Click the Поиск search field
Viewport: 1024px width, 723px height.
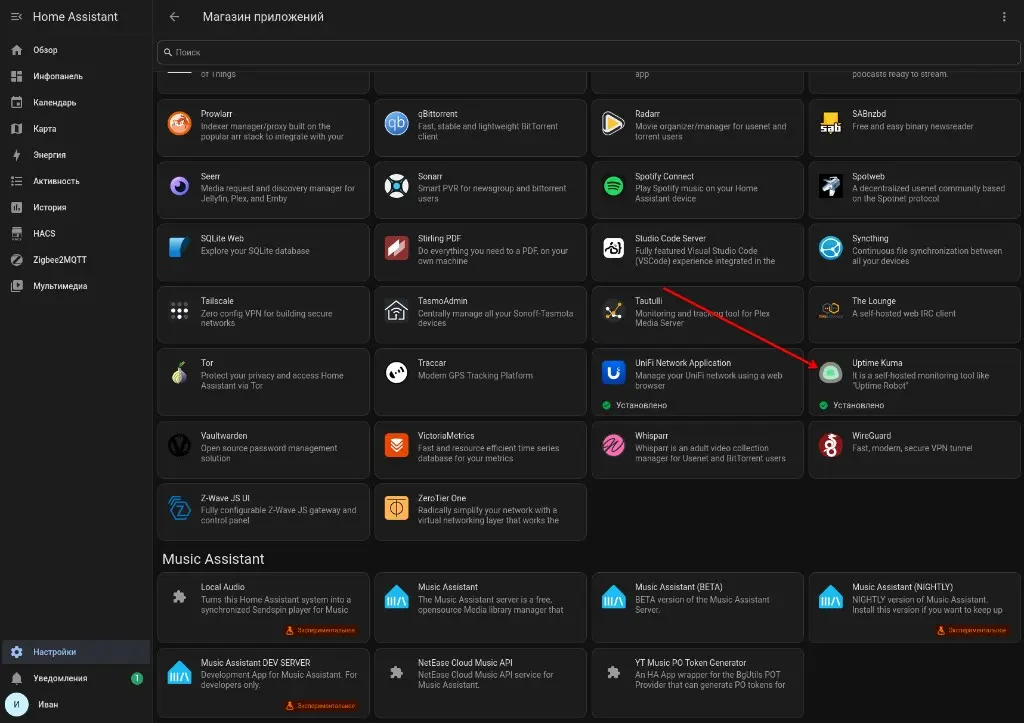[x=588, y=52]
